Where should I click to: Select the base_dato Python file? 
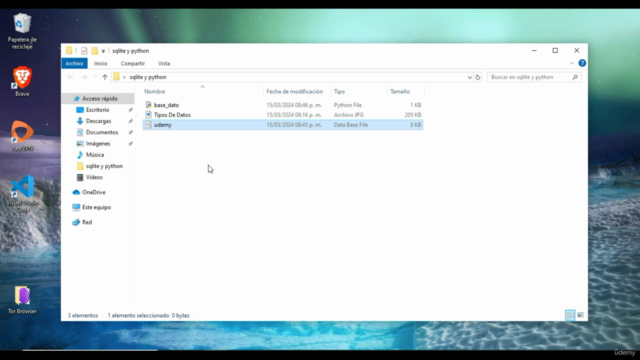pyautogui.click(x=282, y=105)
